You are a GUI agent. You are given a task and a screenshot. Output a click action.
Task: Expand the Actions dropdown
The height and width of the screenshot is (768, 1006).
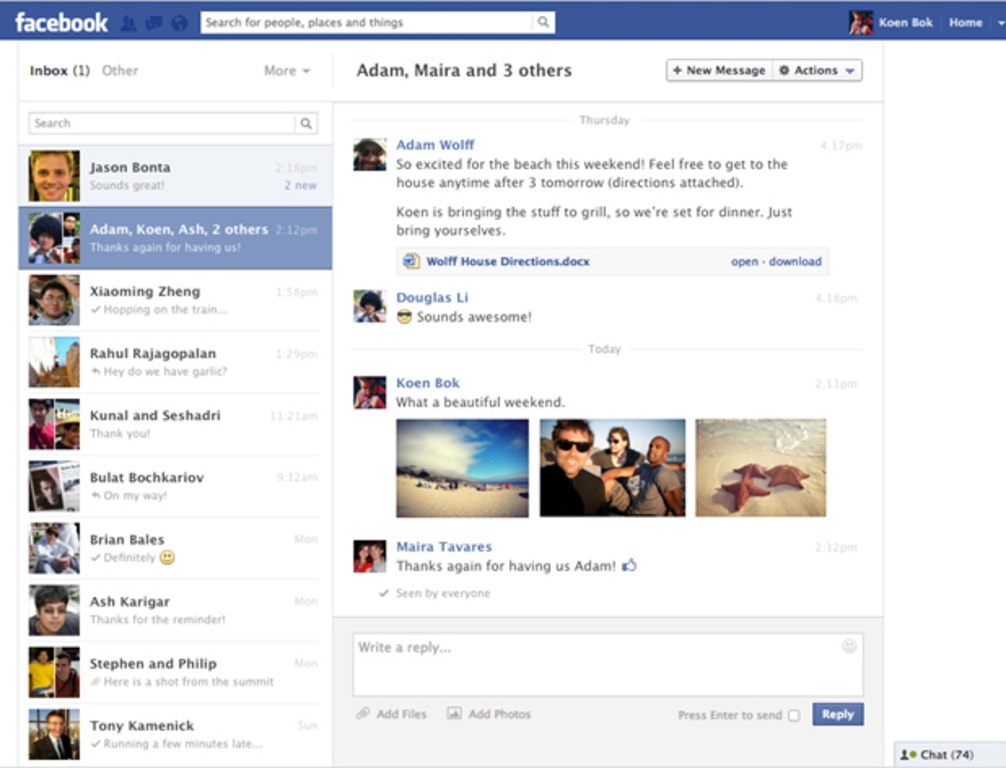tap(818, 71)
